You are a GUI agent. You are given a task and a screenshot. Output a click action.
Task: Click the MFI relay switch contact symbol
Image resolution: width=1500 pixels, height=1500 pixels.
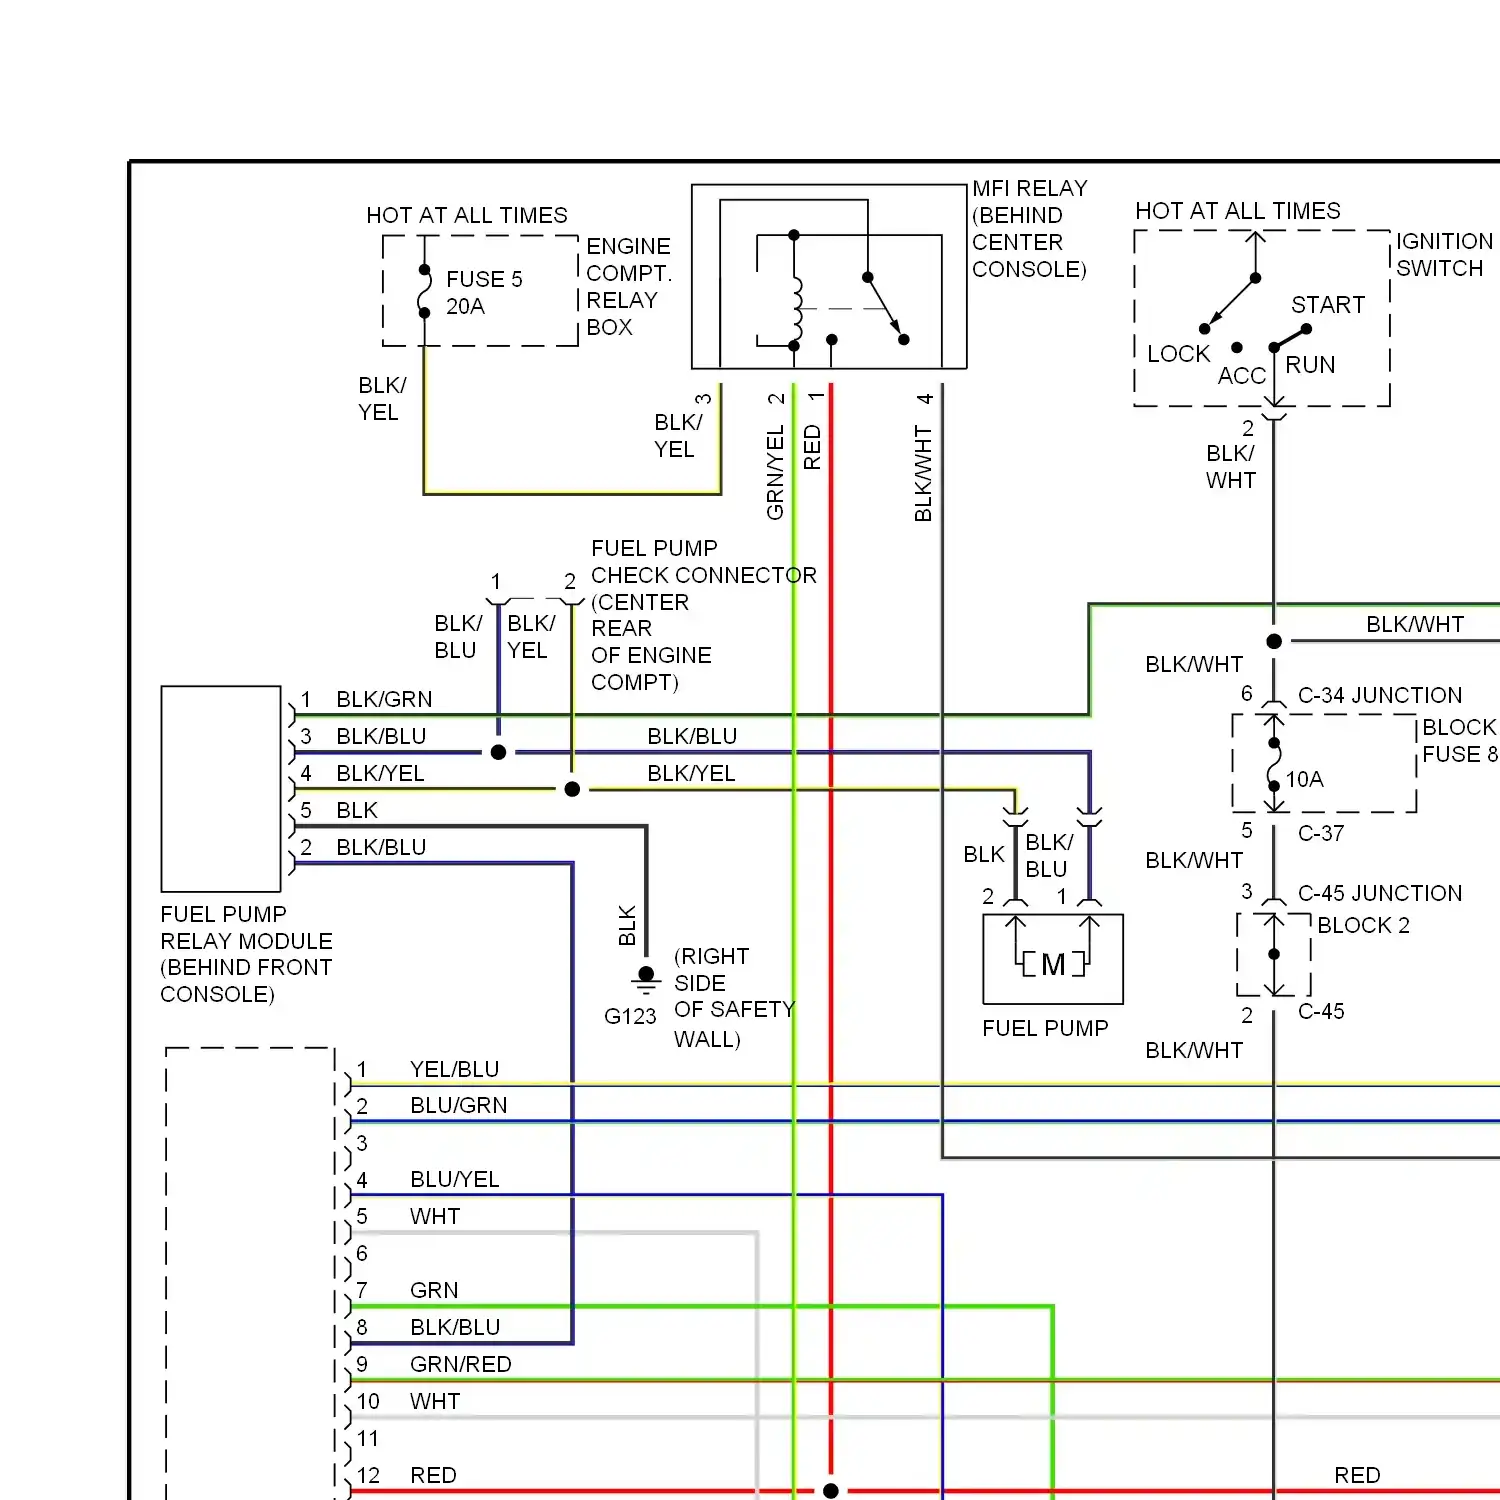[x=885, y=309]
